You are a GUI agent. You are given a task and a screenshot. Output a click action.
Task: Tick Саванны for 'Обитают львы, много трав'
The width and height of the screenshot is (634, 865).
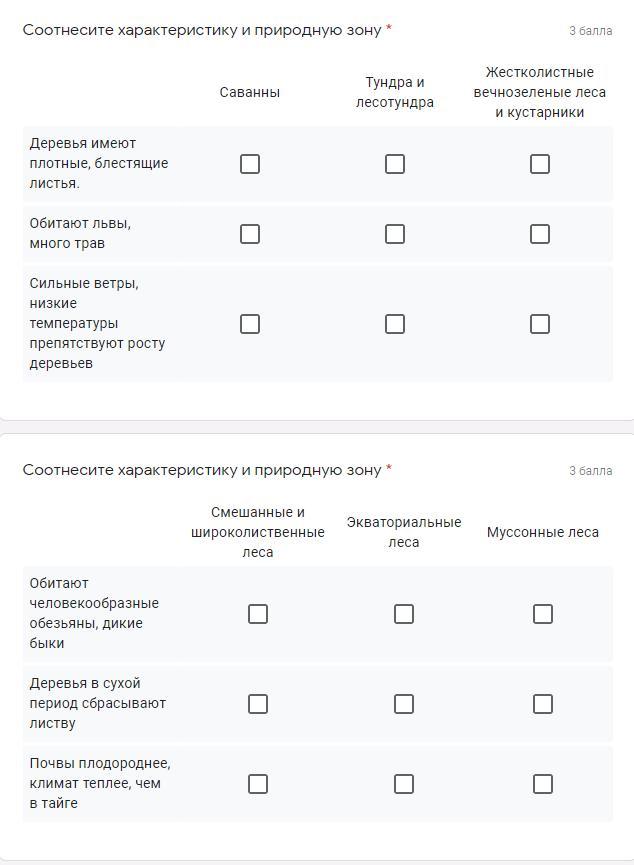(x=250, y=233)
